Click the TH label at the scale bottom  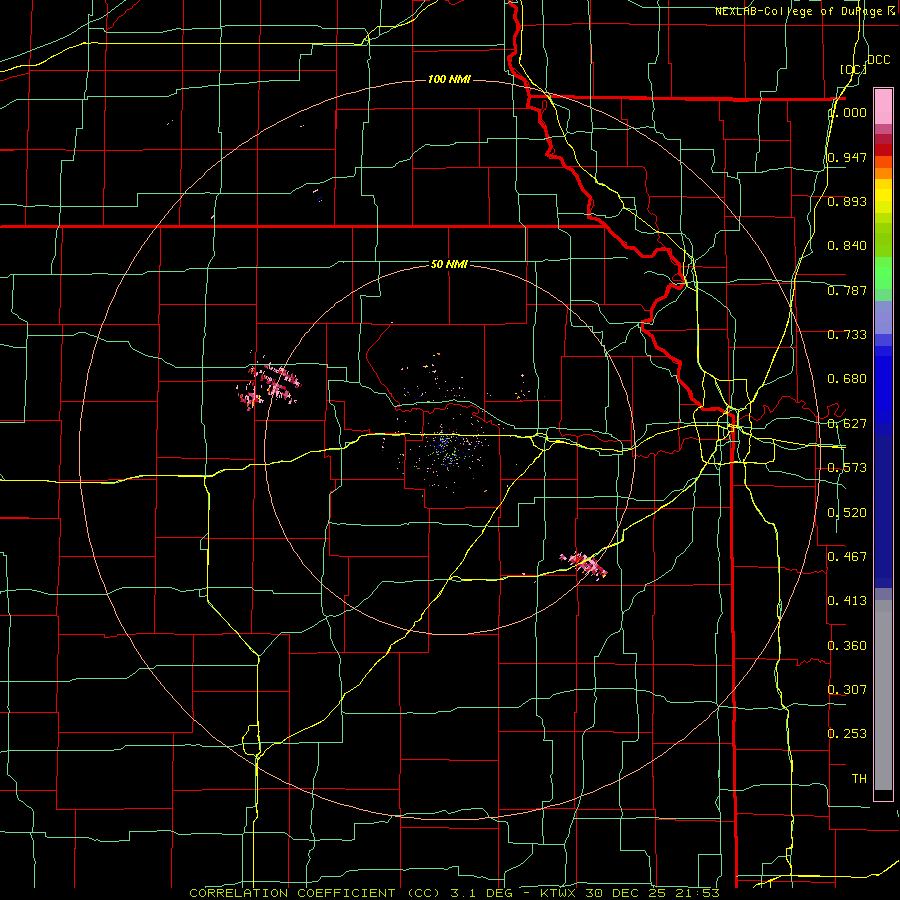(x=859, y=779)
